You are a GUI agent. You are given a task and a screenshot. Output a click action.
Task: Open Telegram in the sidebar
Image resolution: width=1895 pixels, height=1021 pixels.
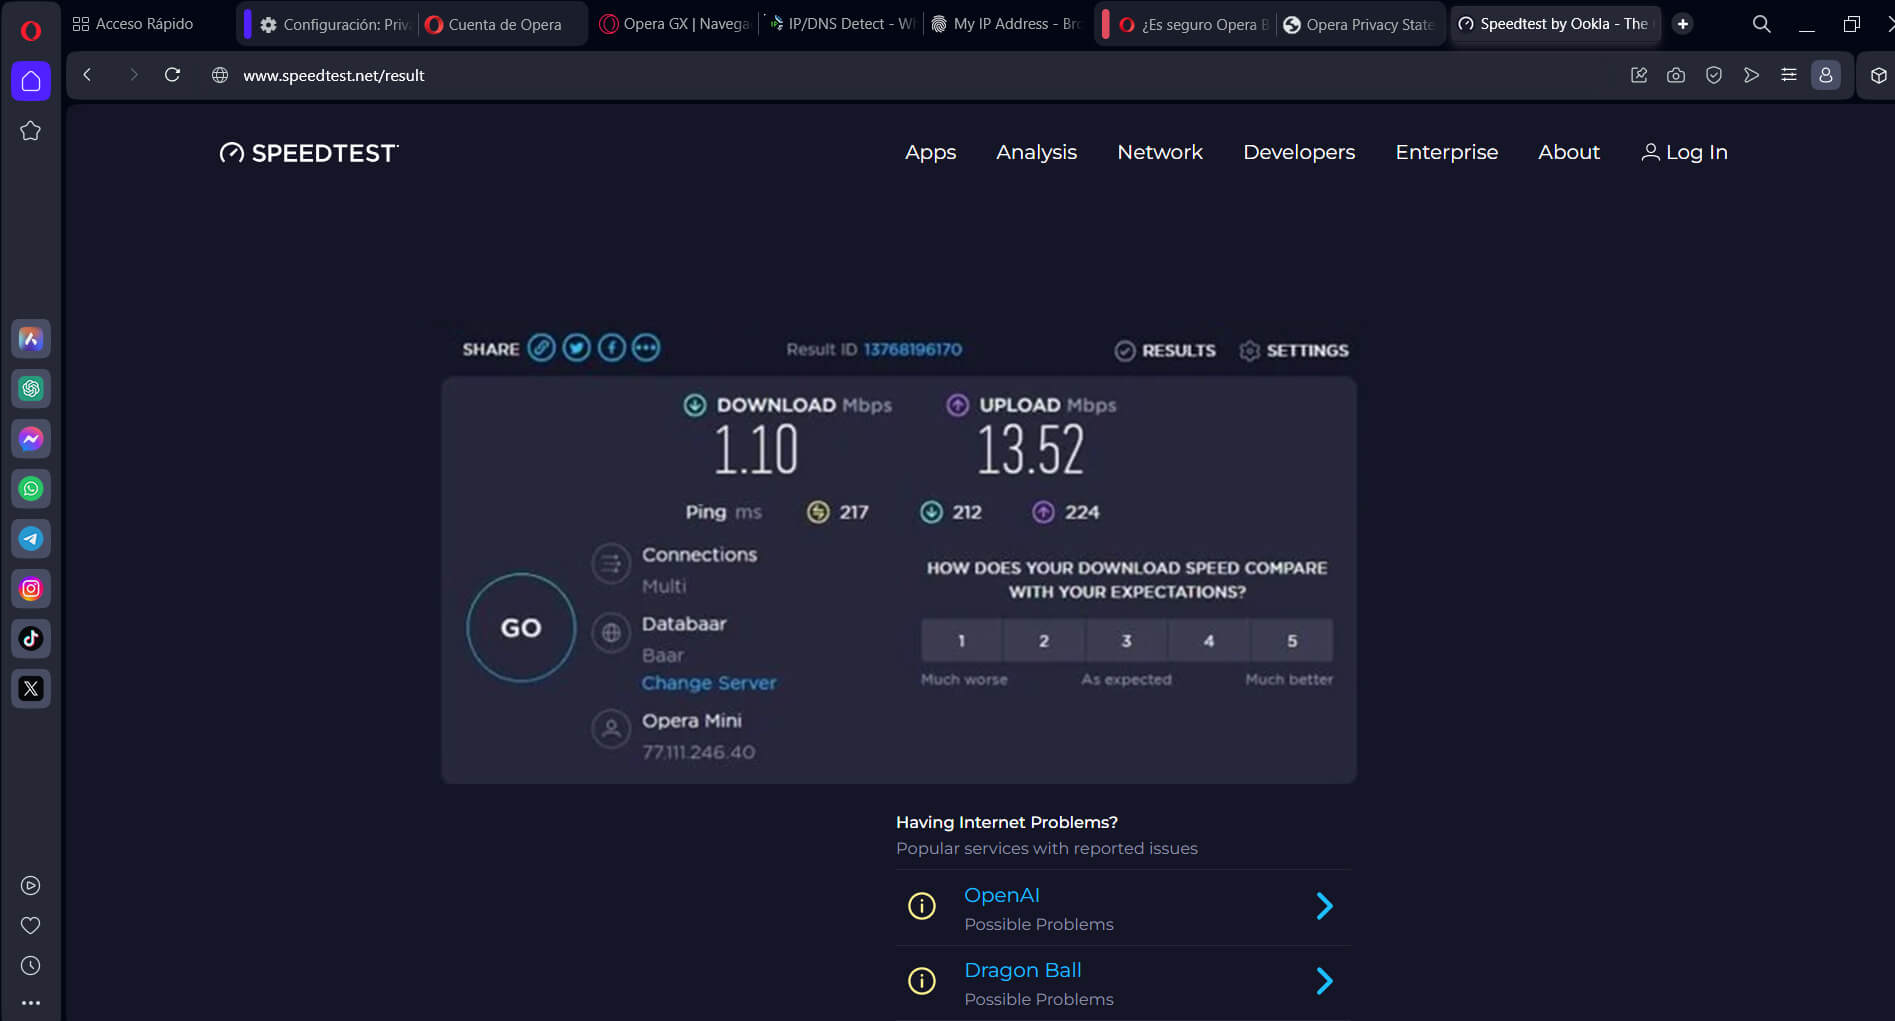point(31,539)
